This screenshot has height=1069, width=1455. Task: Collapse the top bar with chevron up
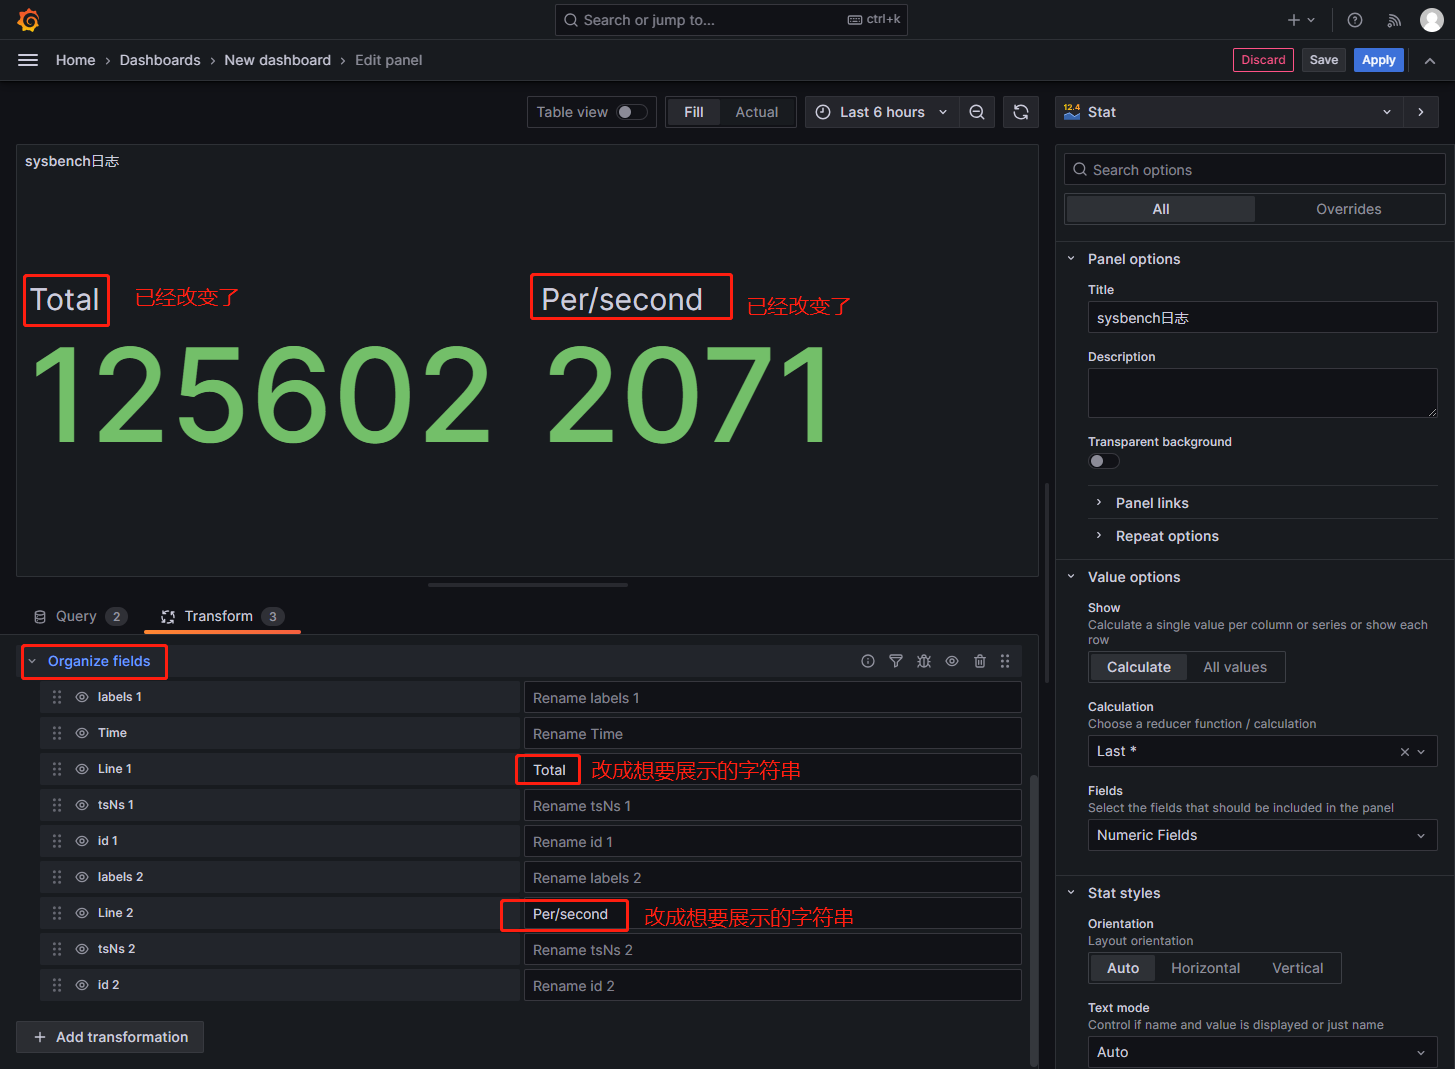[1430, 60]
